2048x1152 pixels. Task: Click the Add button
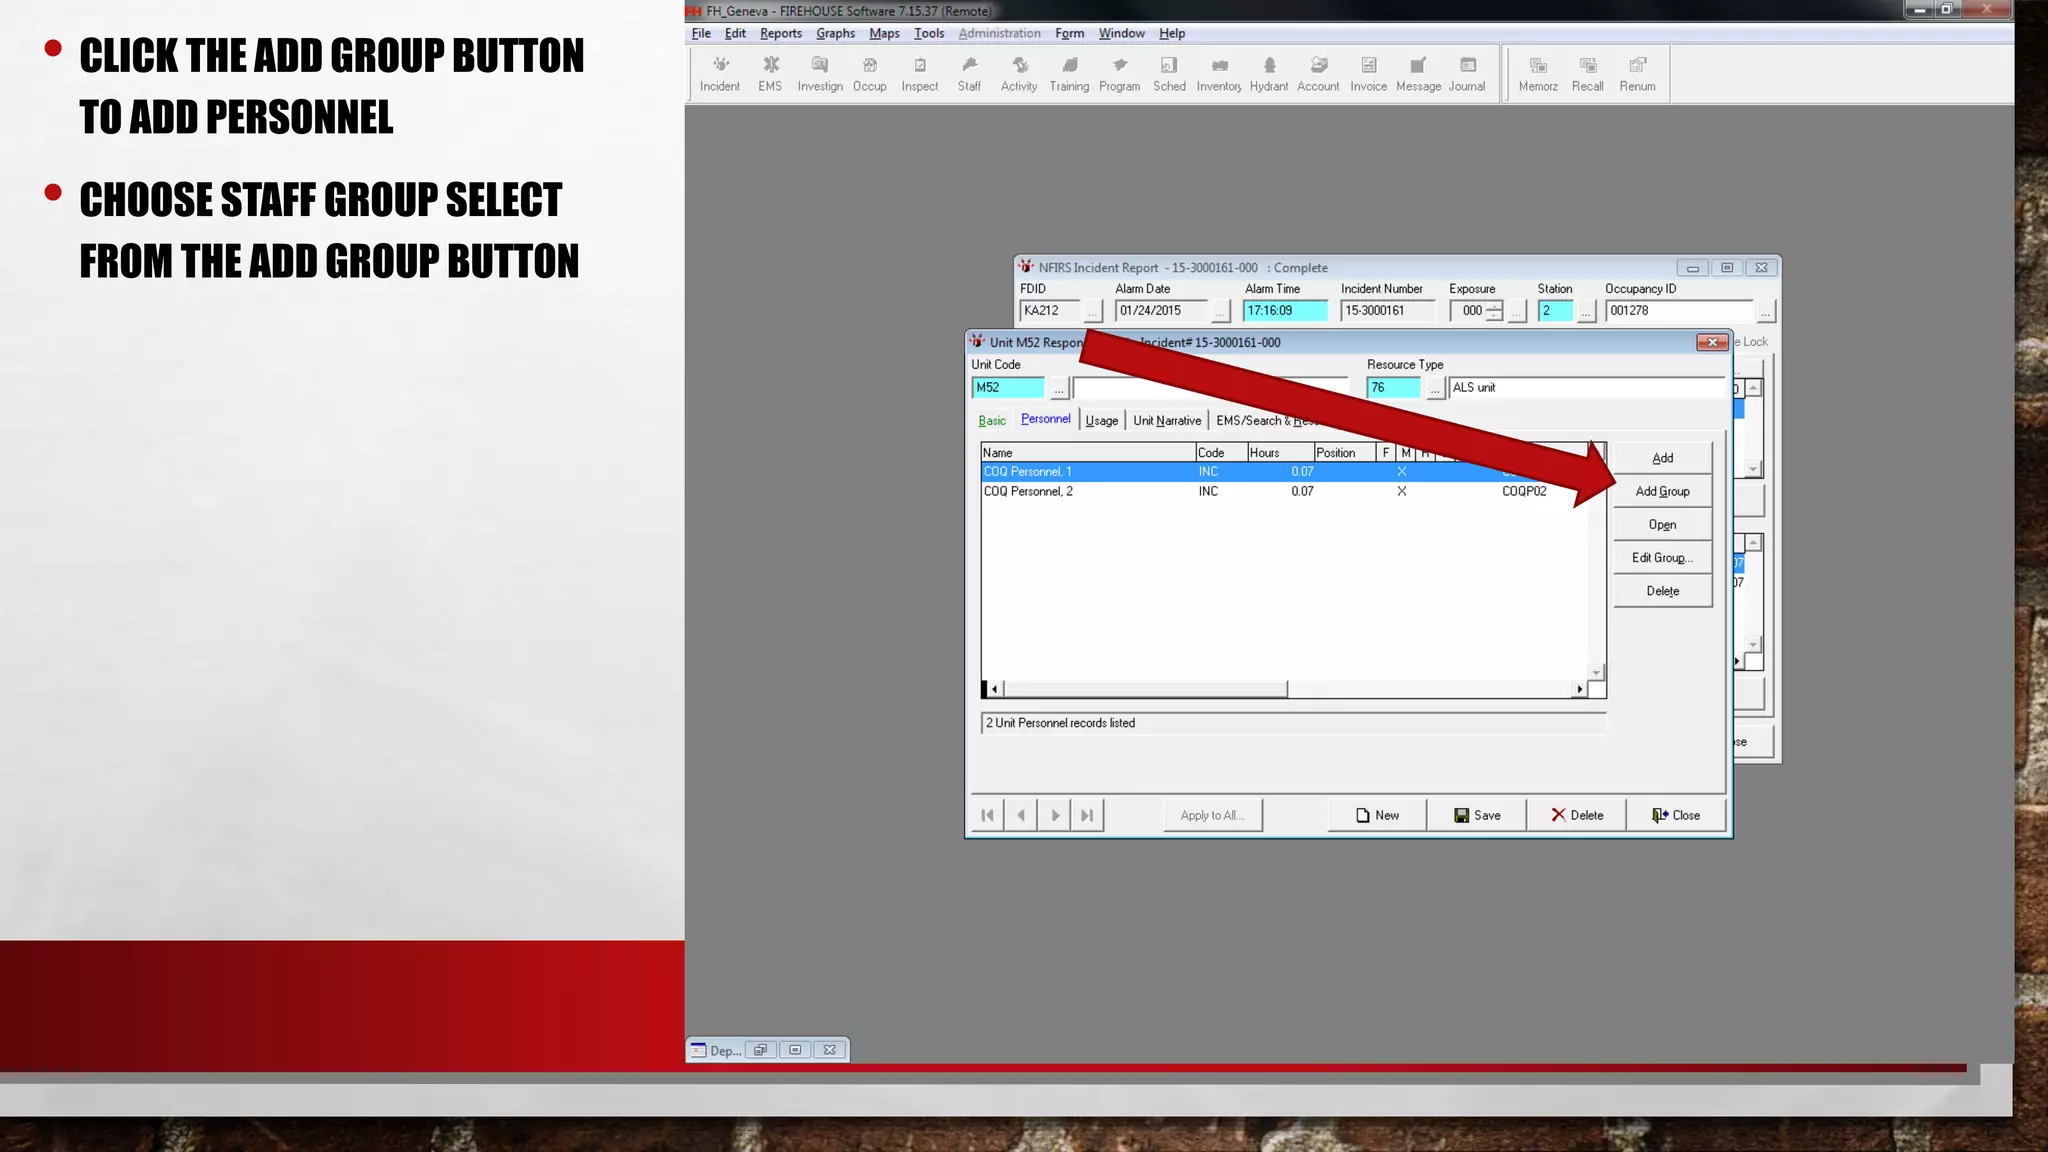click(1662, 458)
